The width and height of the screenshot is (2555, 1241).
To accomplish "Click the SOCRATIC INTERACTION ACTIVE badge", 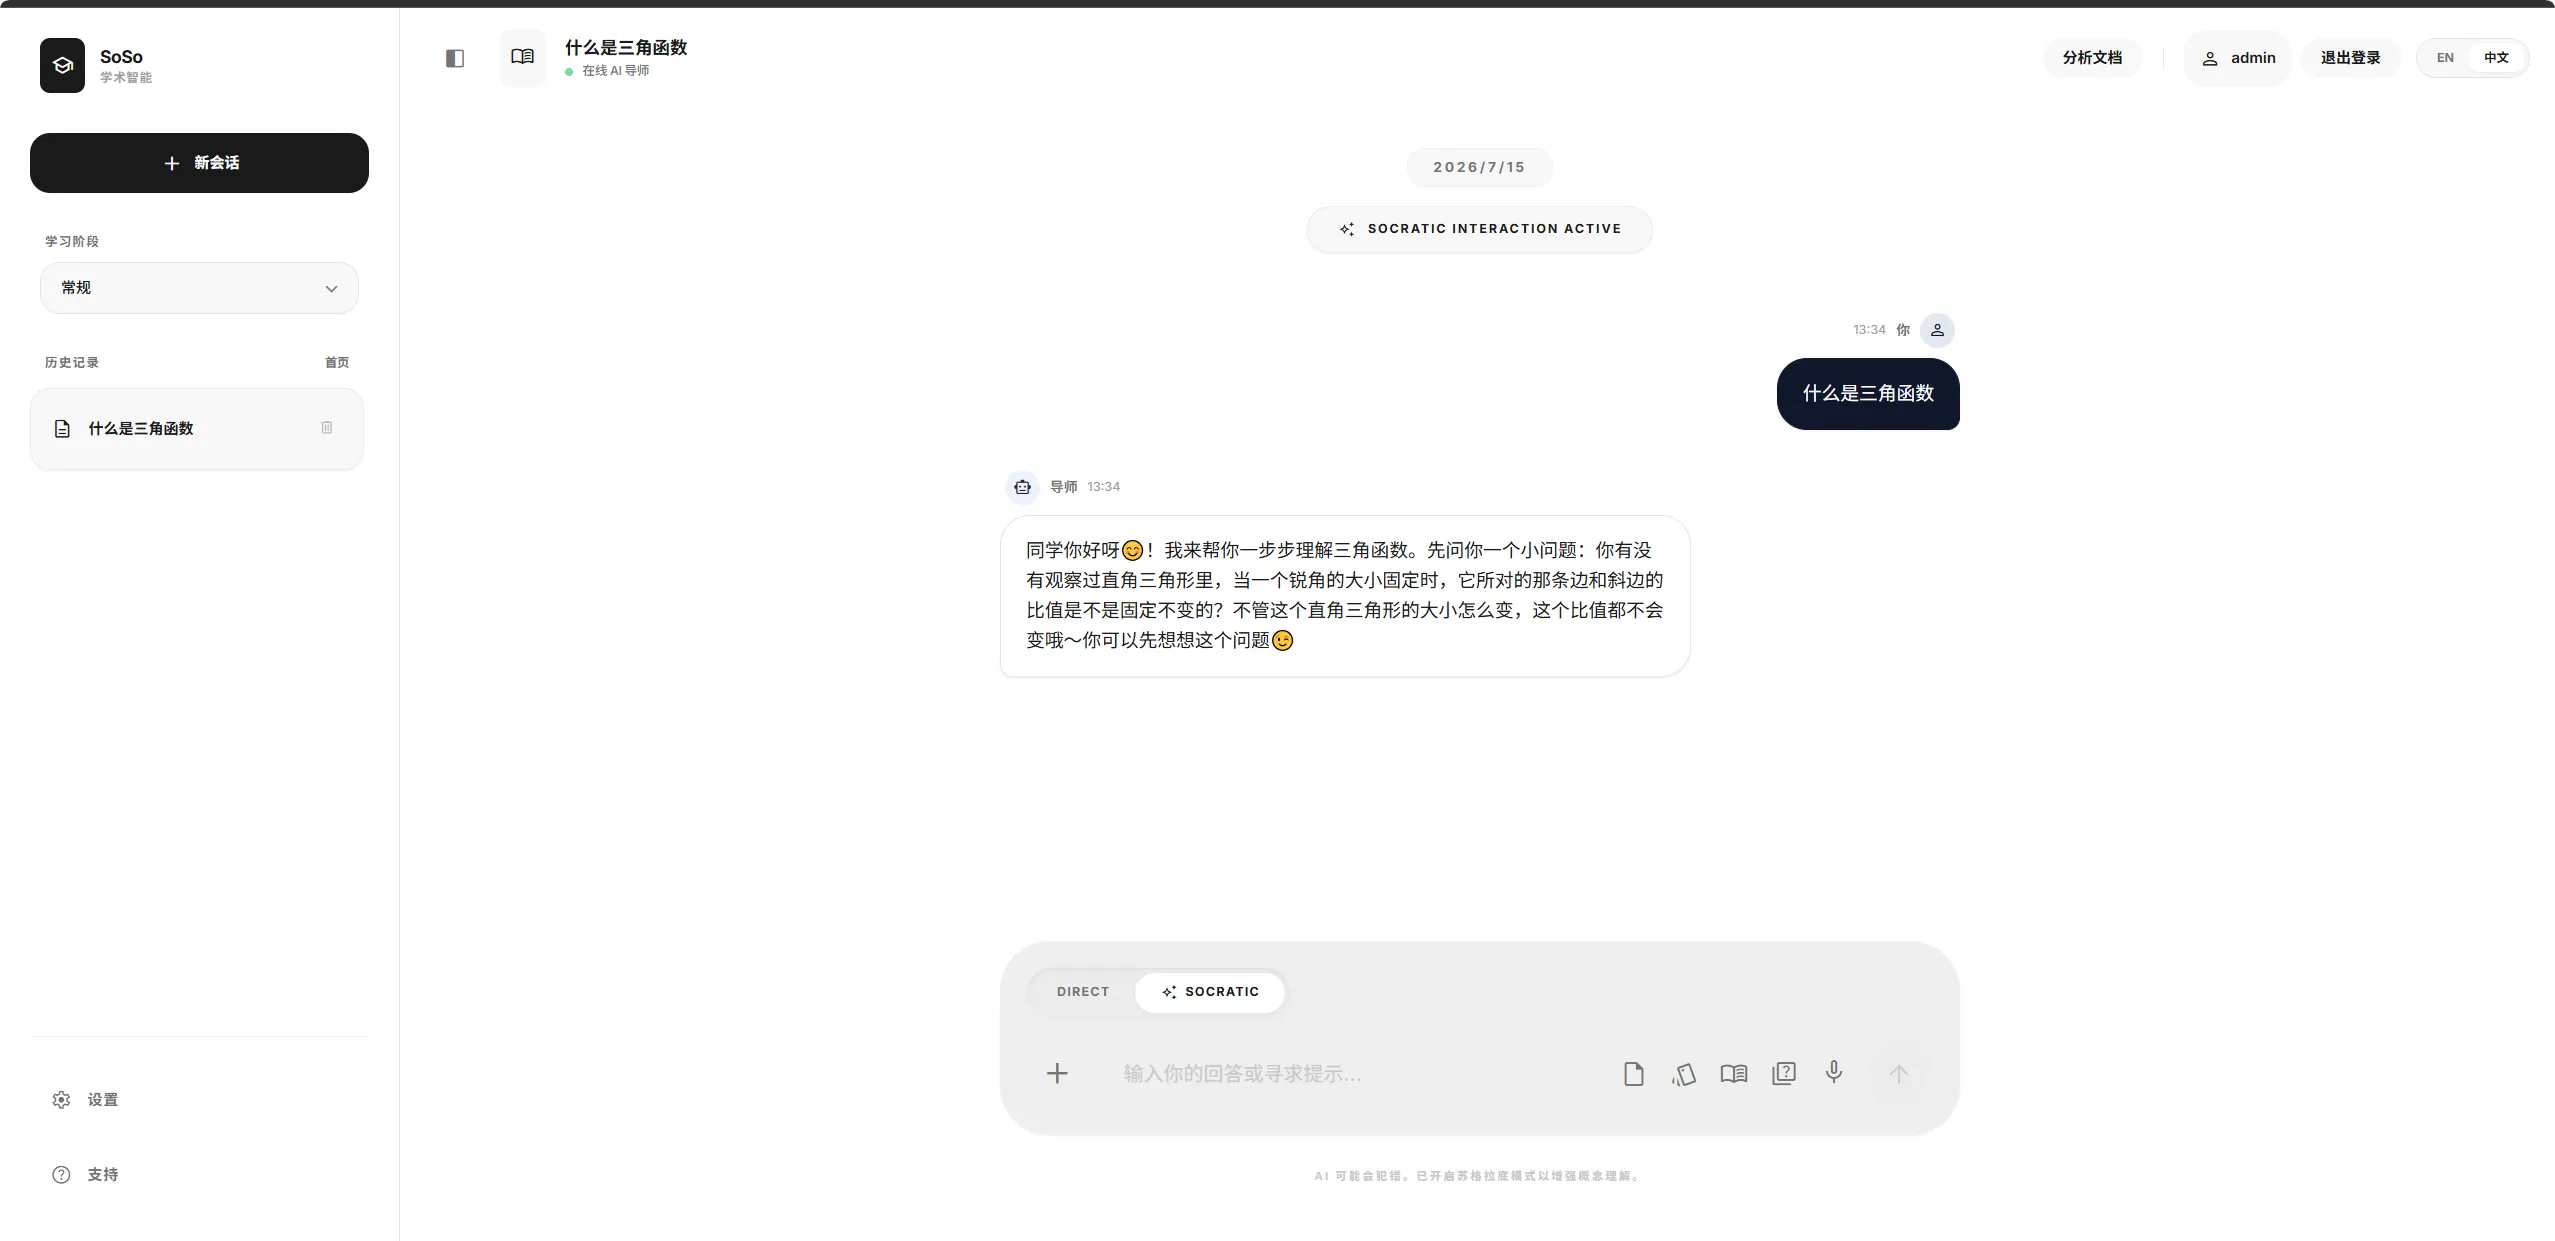I will click(1479, 229).
